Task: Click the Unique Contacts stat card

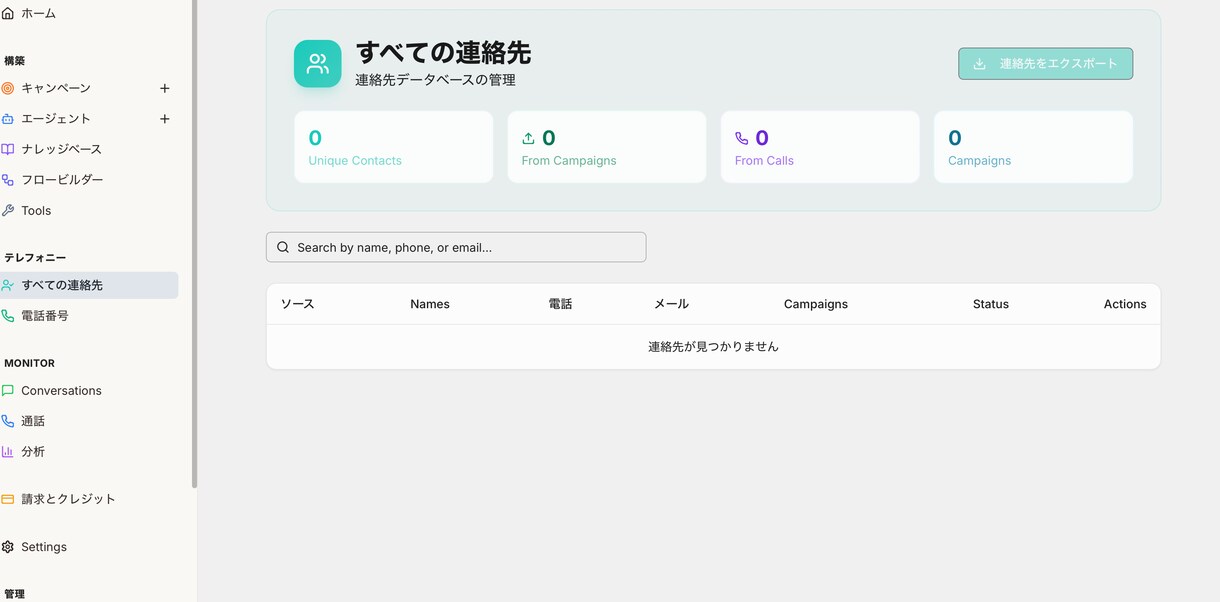Action: [x=394, y=147]
